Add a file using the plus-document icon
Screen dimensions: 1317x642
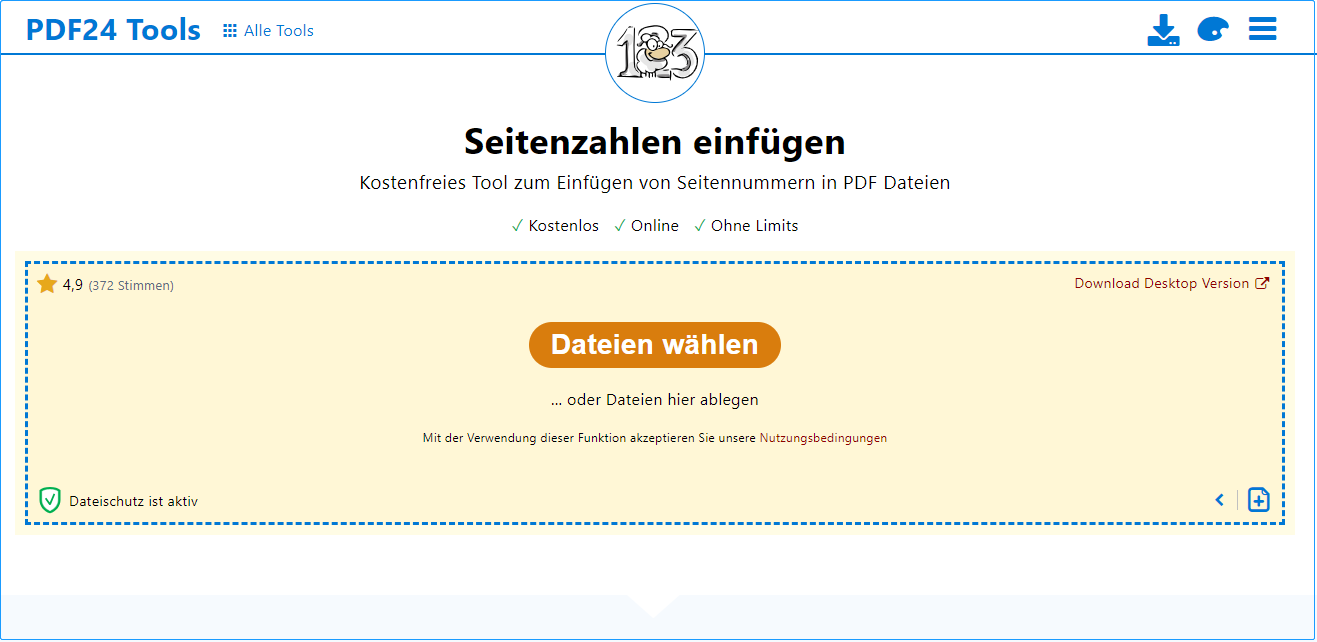tap(1258, 499)
